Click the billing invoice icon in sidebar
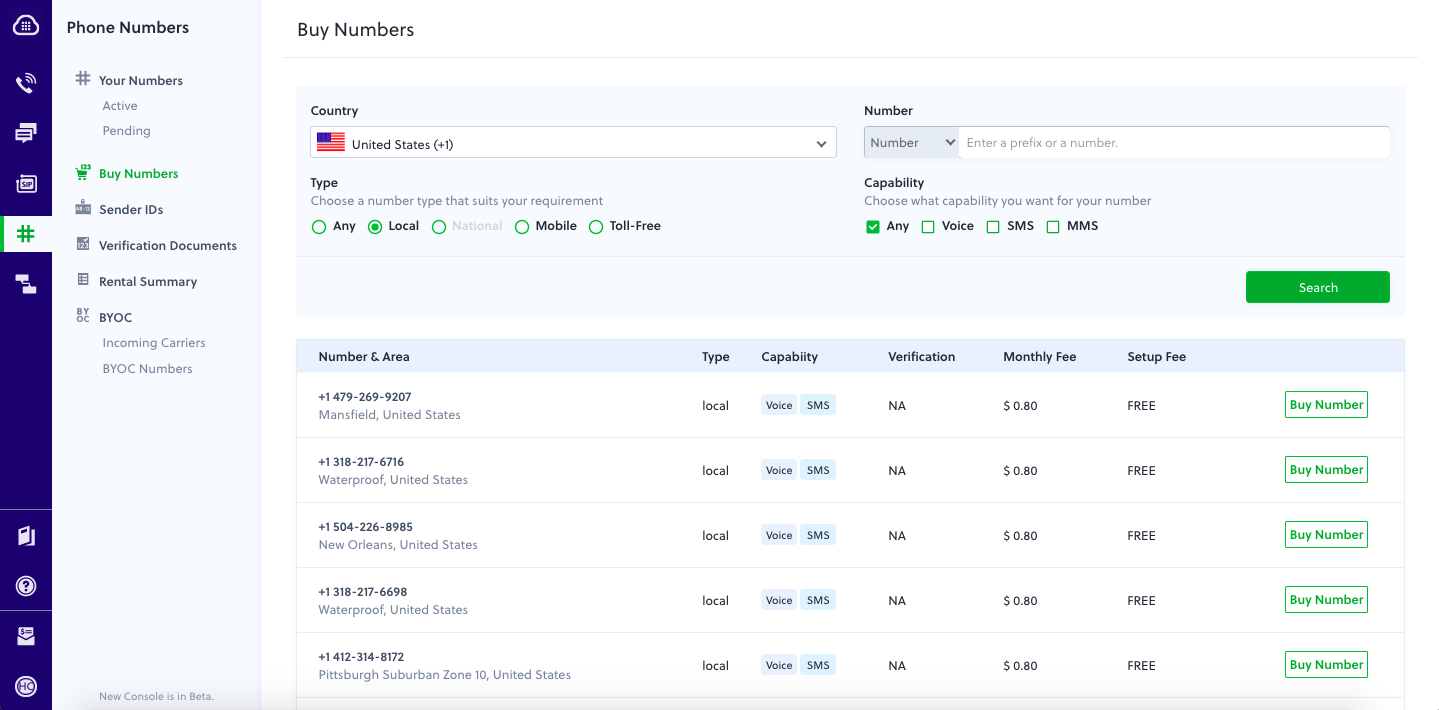This screenshot has height=710, width=1439. (x=26, y=636)
